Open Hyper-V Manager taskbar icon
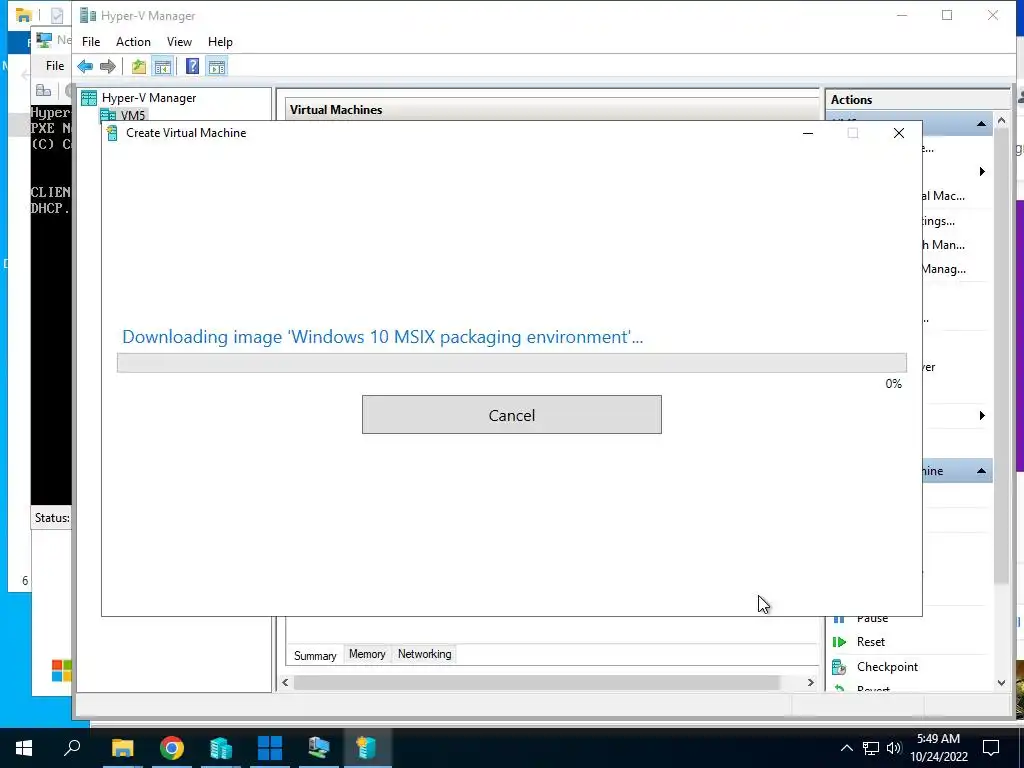The width and height of the screenshot is (1024, 768). (221, 748)
